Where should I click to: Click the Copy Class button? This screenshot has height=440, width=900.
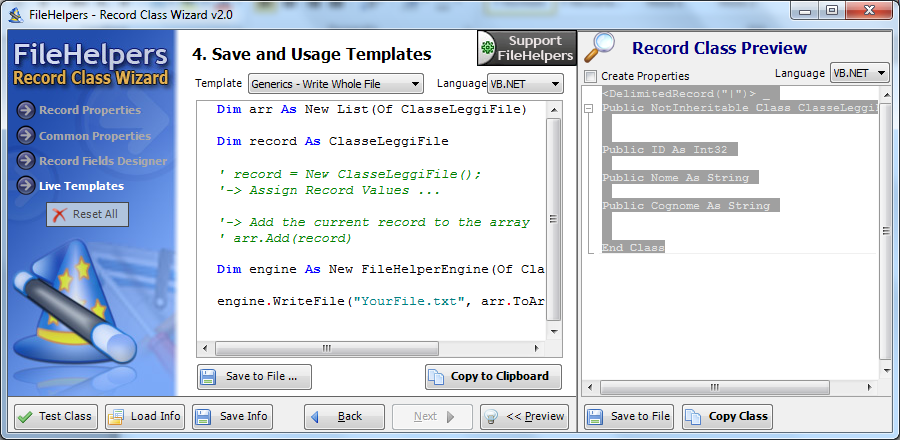[727, 416]
